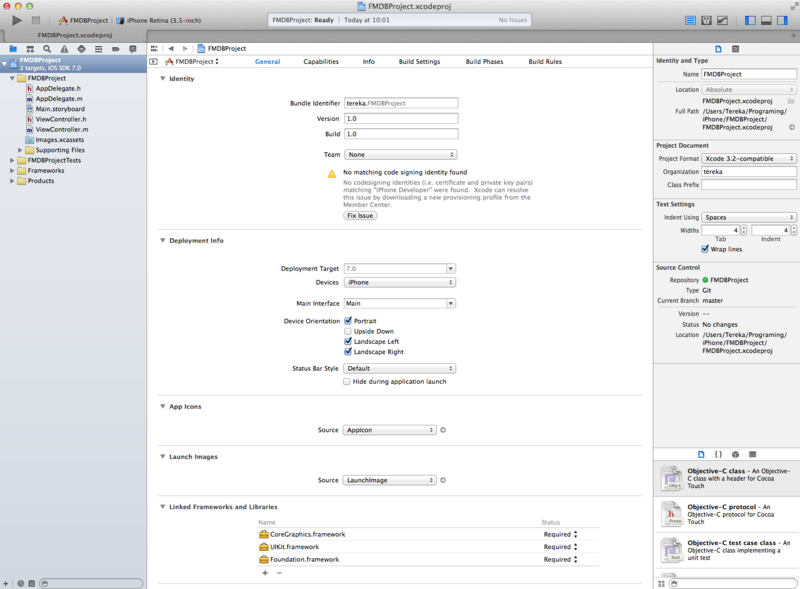Toggle the Navigator pane visibility
Viewport: 800px width, 589px height.
[750, 20]
